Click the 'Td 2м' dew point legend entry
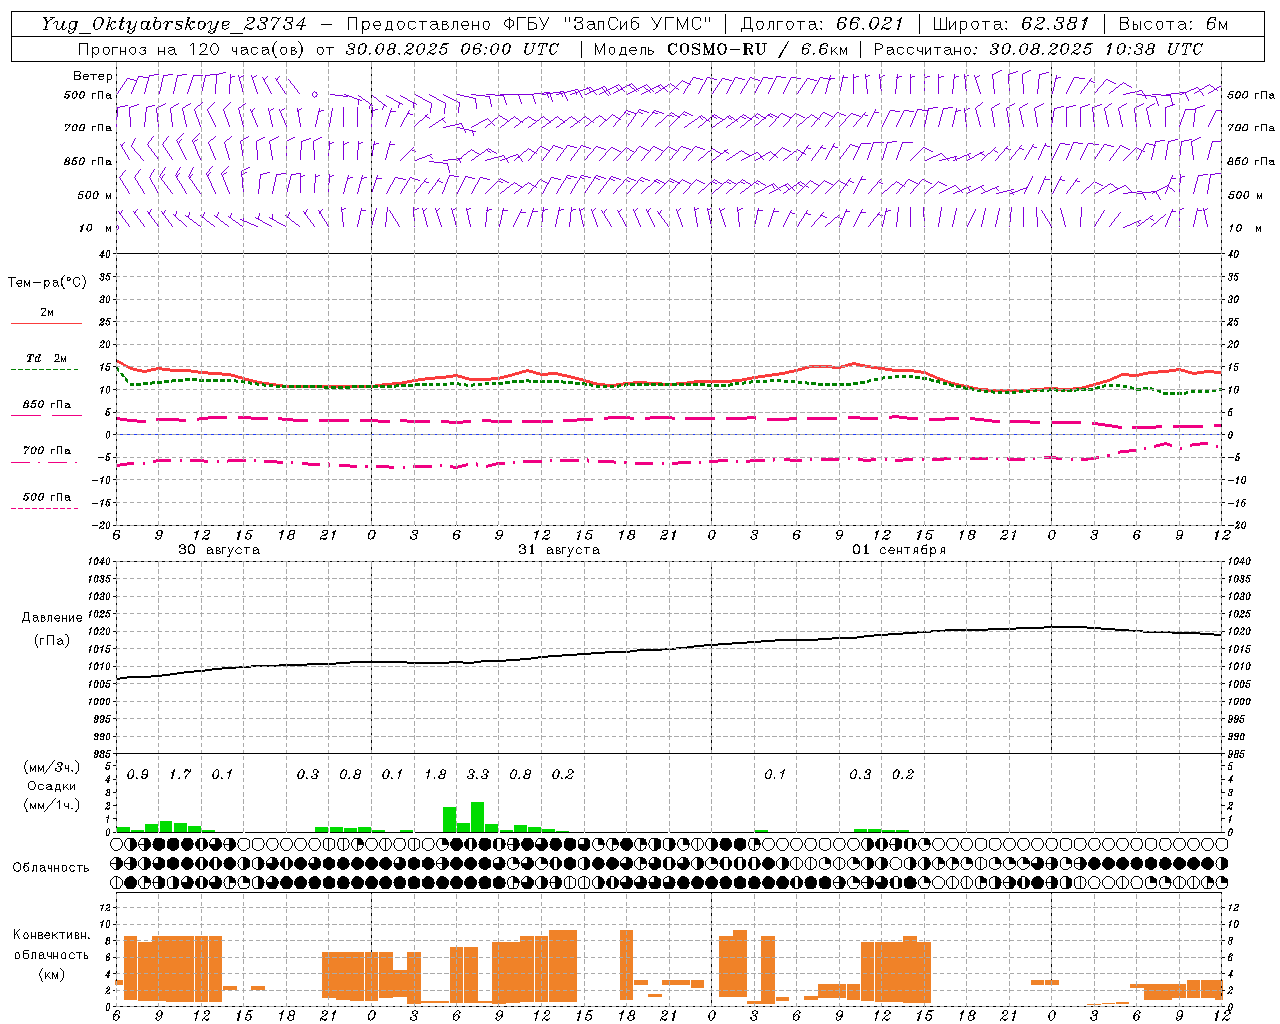 (46, 358)
